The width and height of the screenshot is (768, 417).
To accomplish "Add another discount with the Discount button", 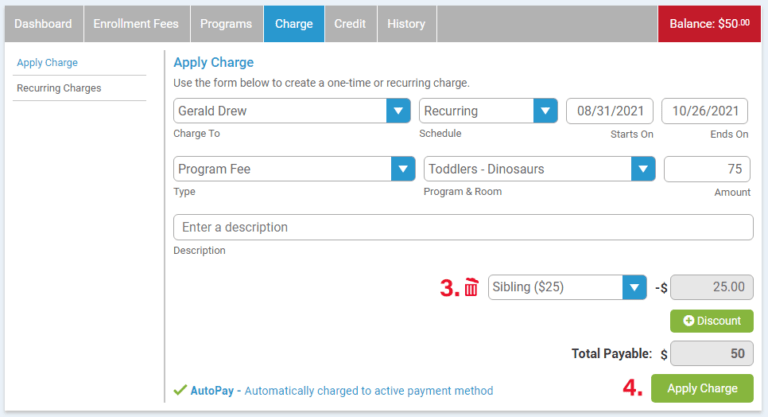I will point(712,321).
